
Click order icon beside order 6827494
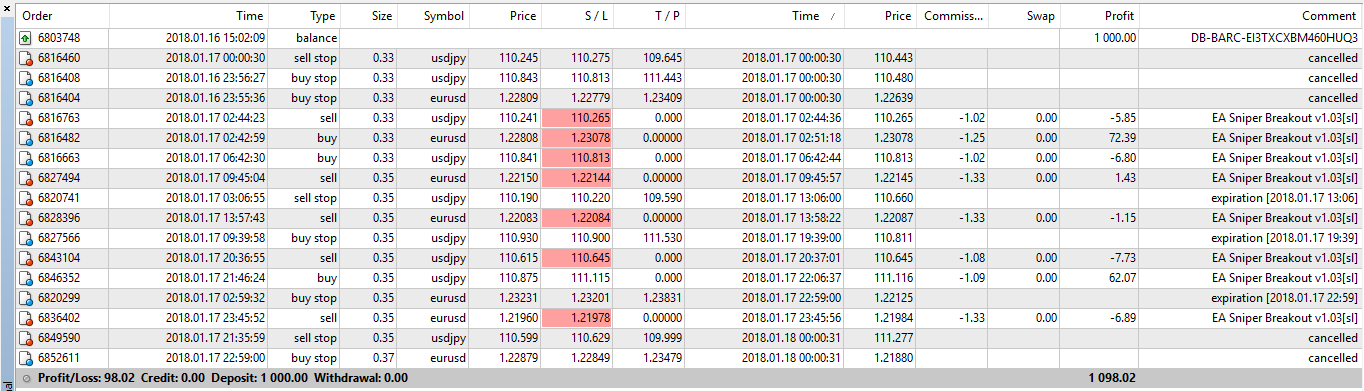(25, 178)
